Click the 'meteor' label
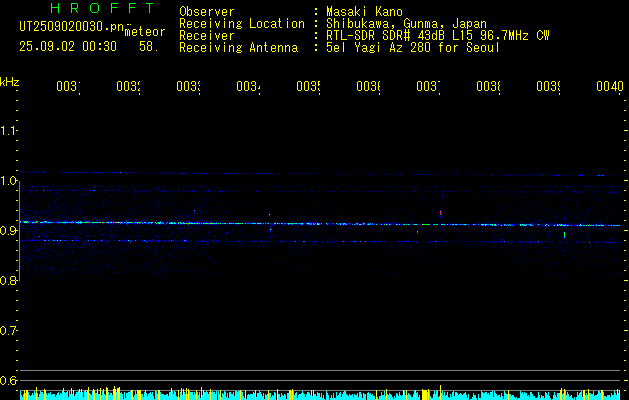Image resolution: width=629 pixels, height=400 pixels. [x=145, y=32]
